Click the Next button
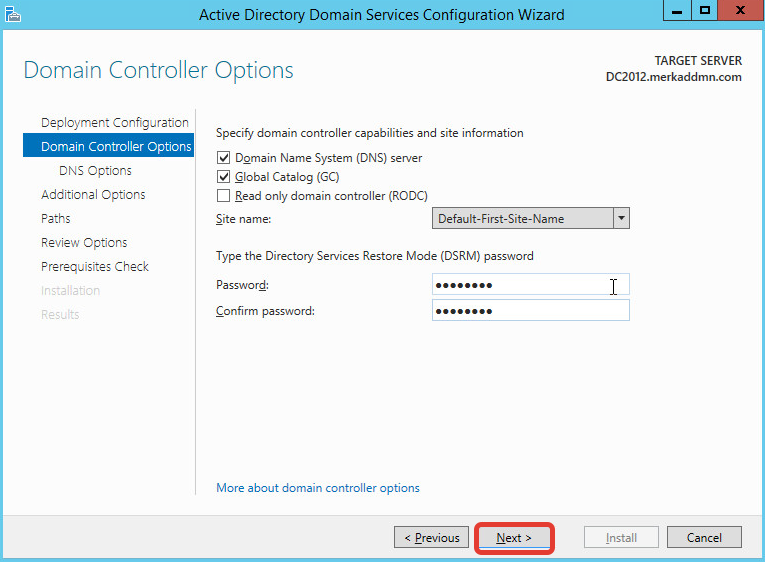The image size is (765, 562). 514,538
